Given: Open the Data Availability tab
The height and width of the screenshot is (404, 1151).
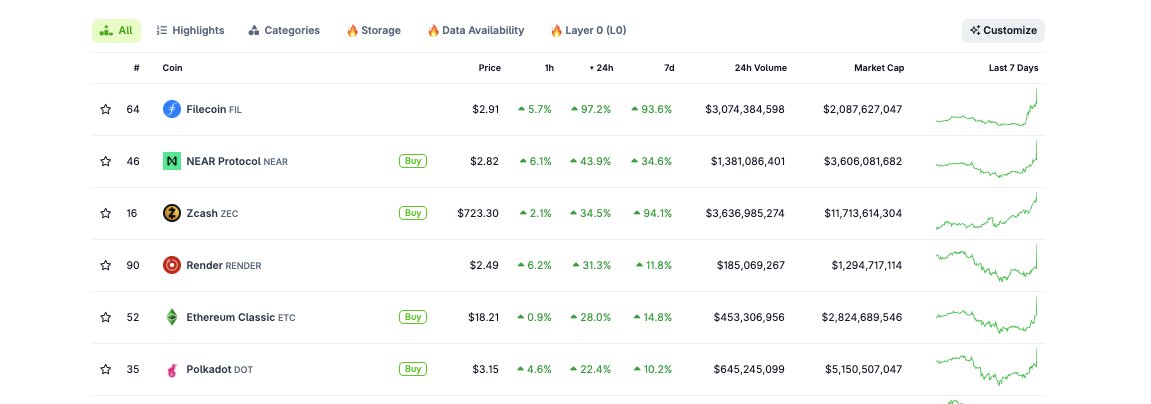Looking at the screenshot, I should pos(476,31).
